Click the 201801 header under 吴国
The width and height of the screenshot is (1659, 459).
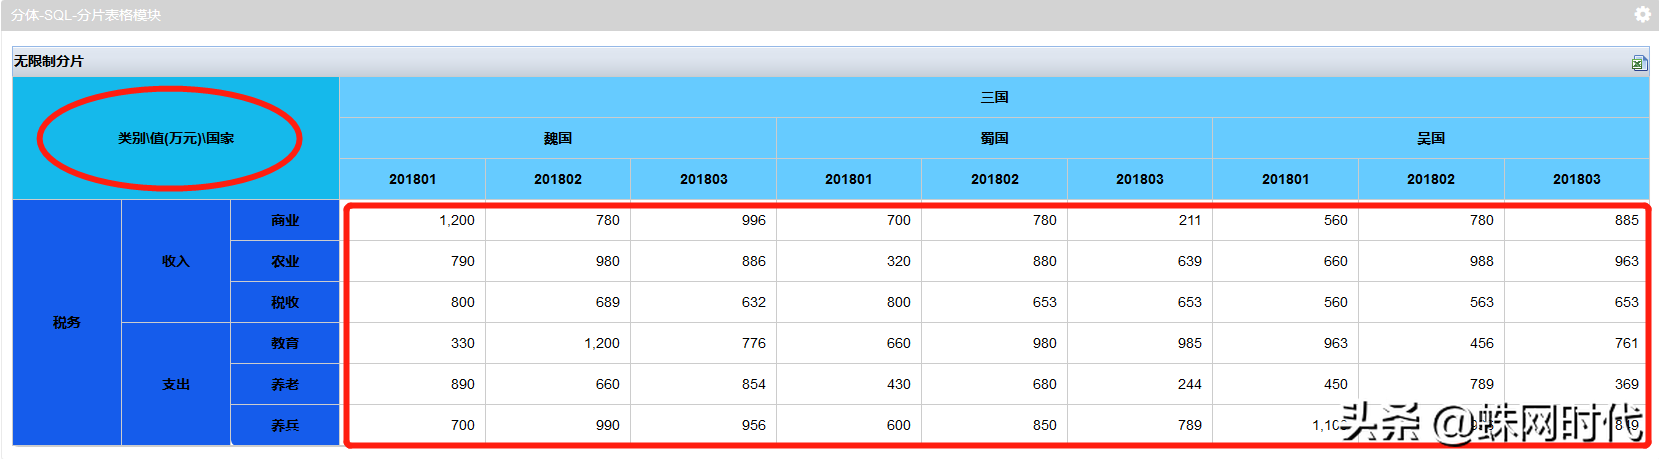(1286, 179)
